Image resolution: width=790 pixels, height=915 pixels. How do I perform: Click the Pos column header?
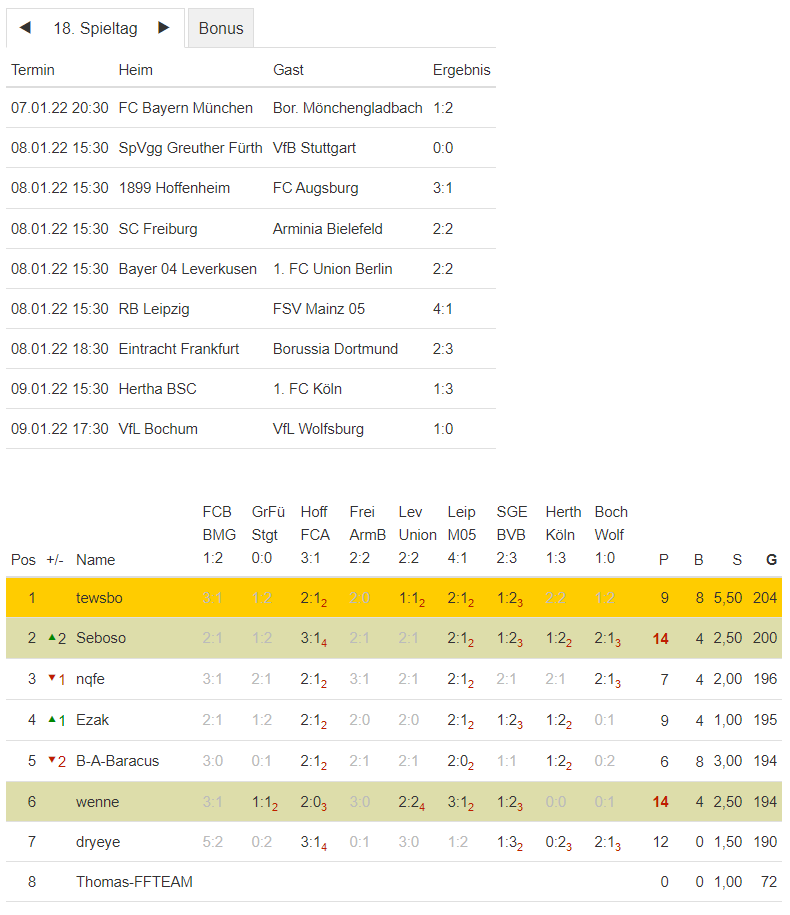(23, 560)
